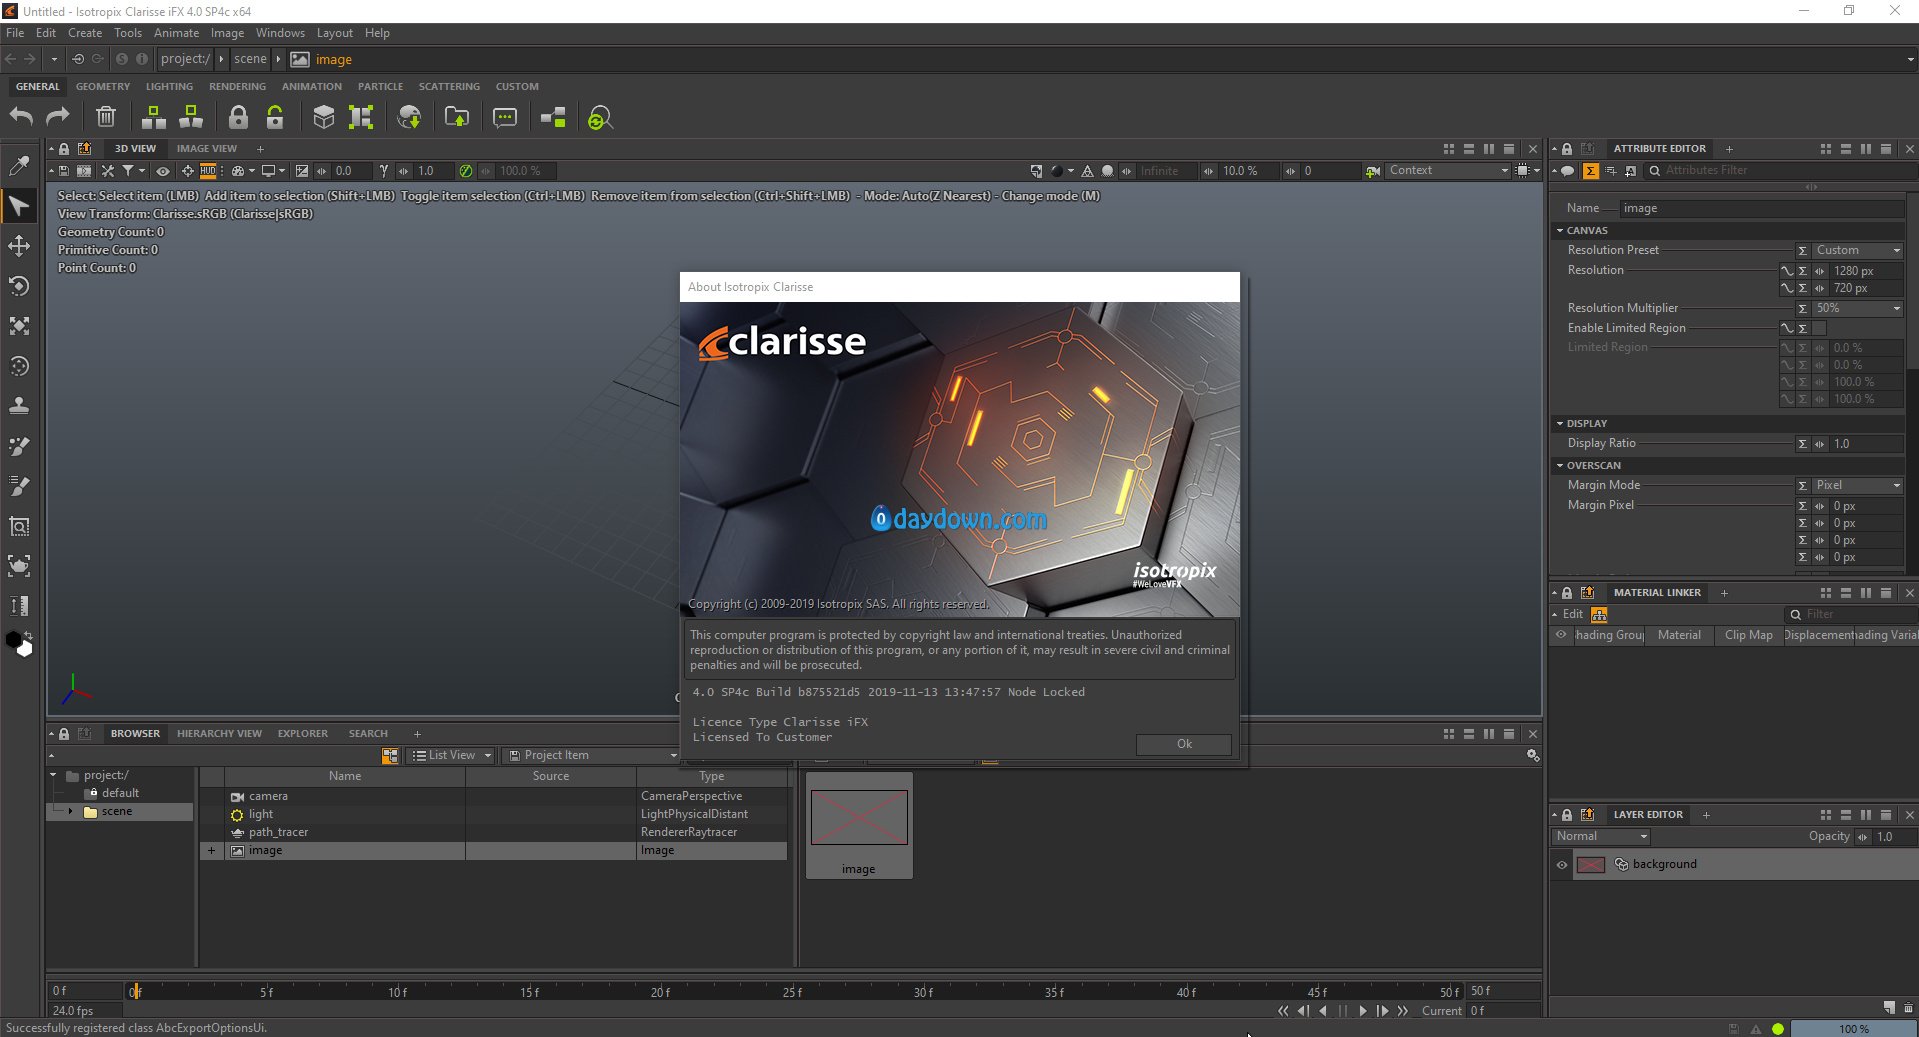Toggle visibility eye of background layer
This screenshot has width=1919, height=1037.
(1562, 865)
